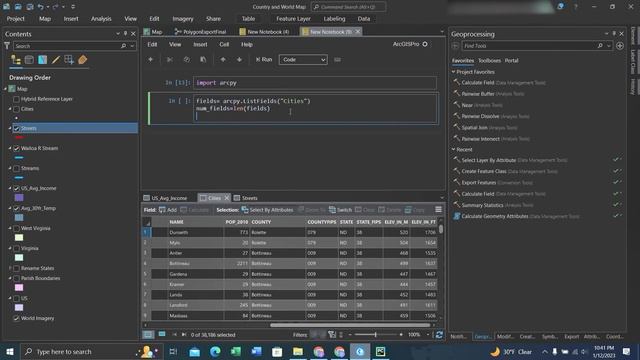Select List By Drawing Order icon
The width and height of the screenshot is (640, 360).
point(16,60)
